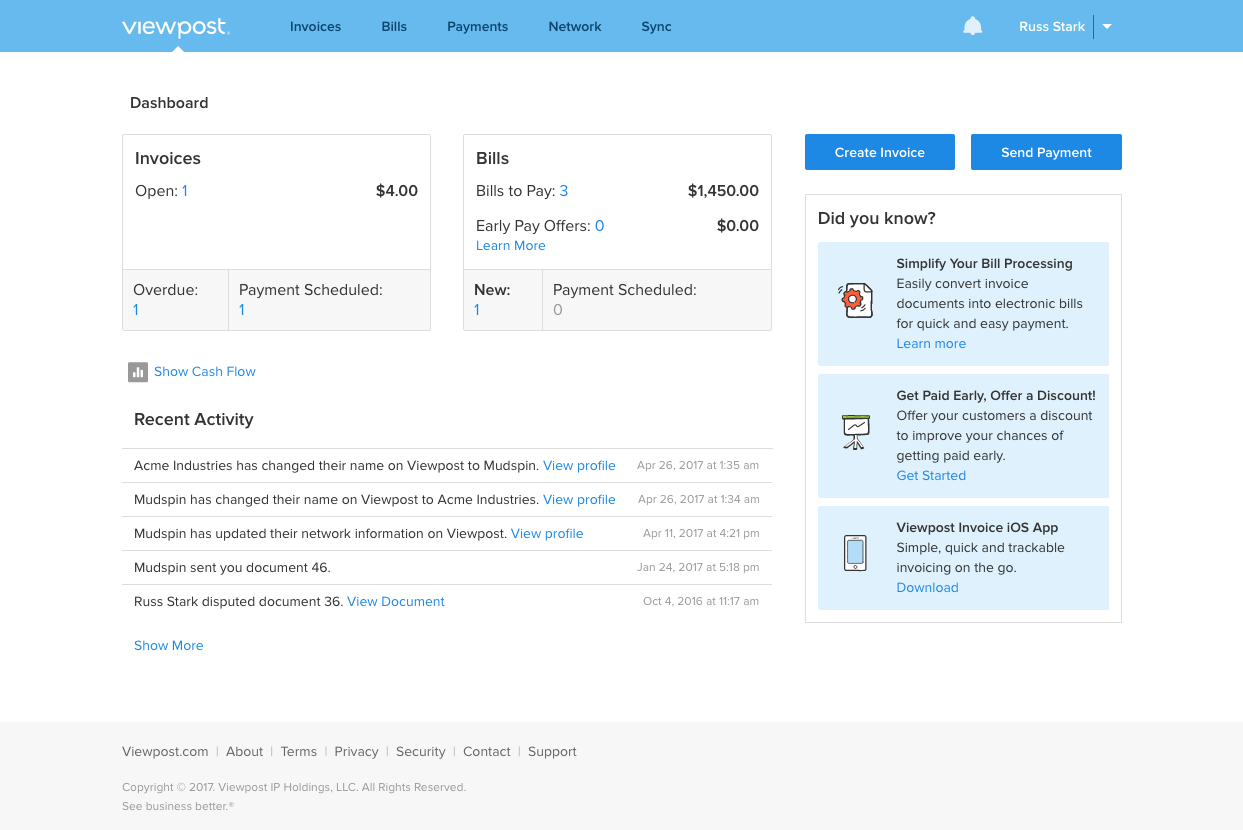Screen dimensions: 1243x830
Task: Click Get Started under Get Paid Early
Action: pos(931,476)
